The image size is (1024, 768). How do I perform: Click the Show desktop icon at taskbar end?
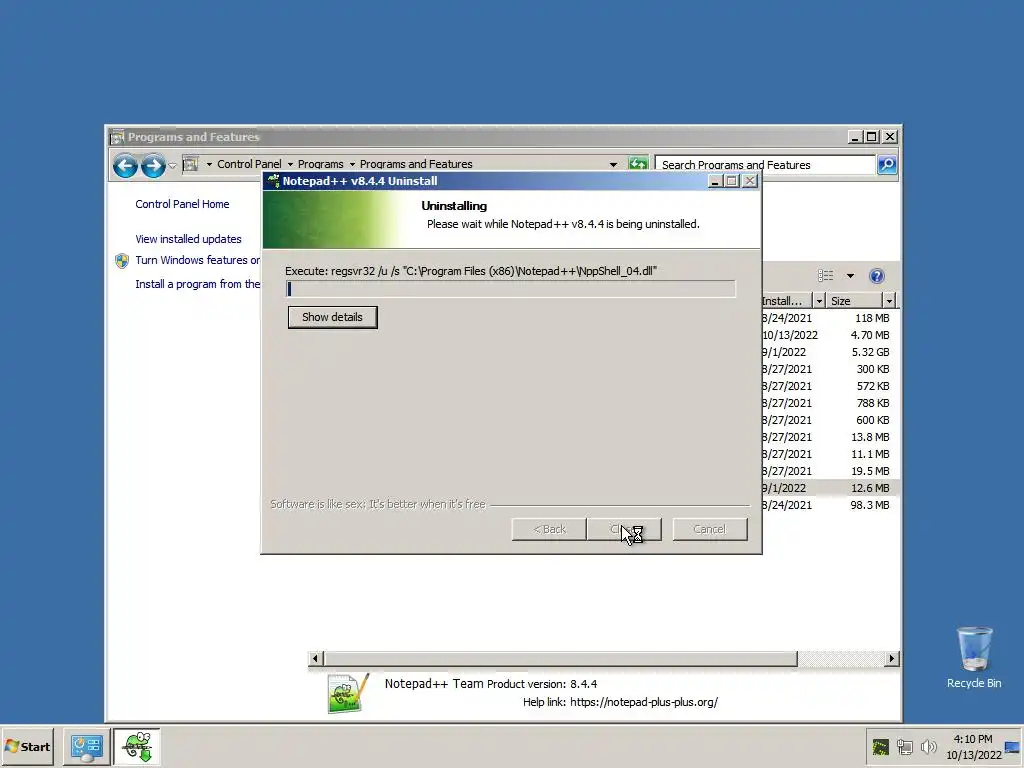1012,746
